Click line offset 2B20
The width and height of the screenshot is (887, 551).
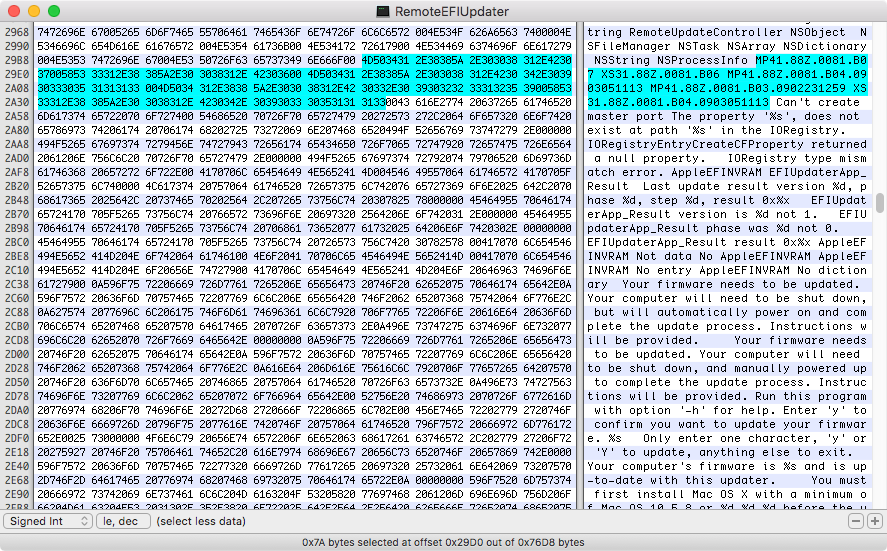[17, 186]
